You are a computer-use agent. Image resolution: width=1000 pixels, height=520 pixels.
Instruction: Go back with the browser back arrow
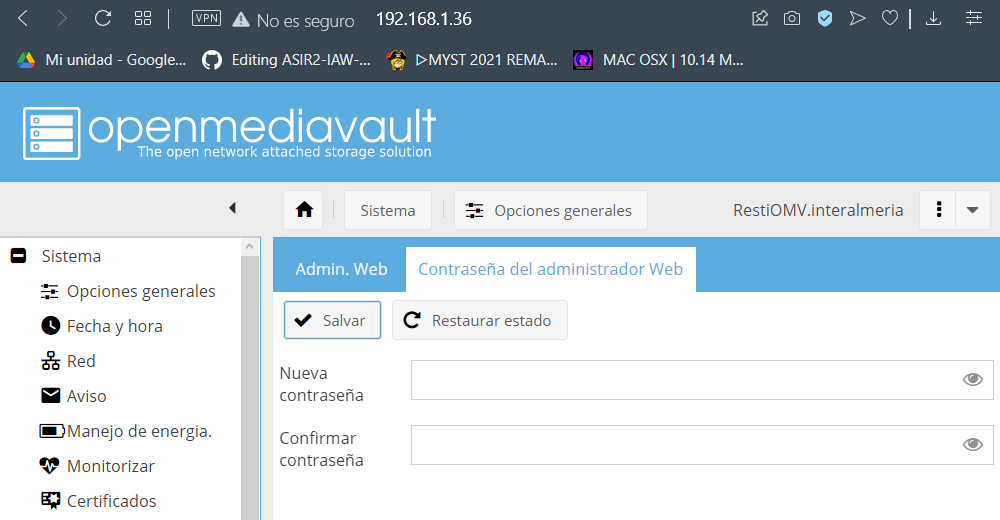coord(23,19)
